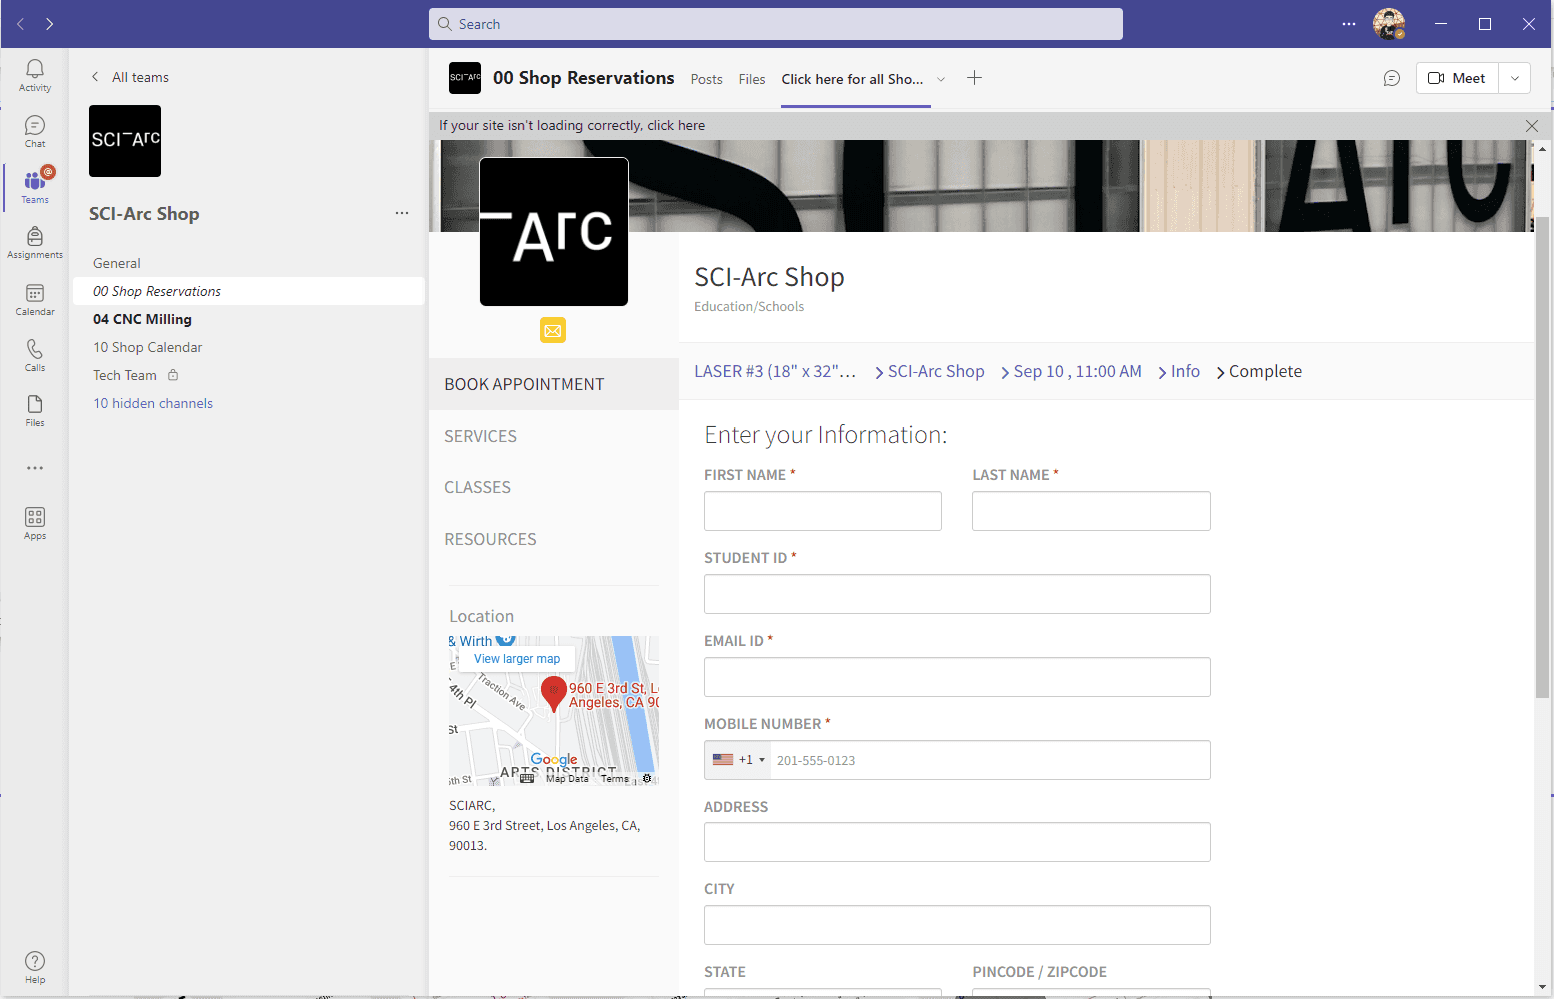Open Settings and more menu
The width and height of the screenshot is (1554, 999).
tap(1349, 24)
